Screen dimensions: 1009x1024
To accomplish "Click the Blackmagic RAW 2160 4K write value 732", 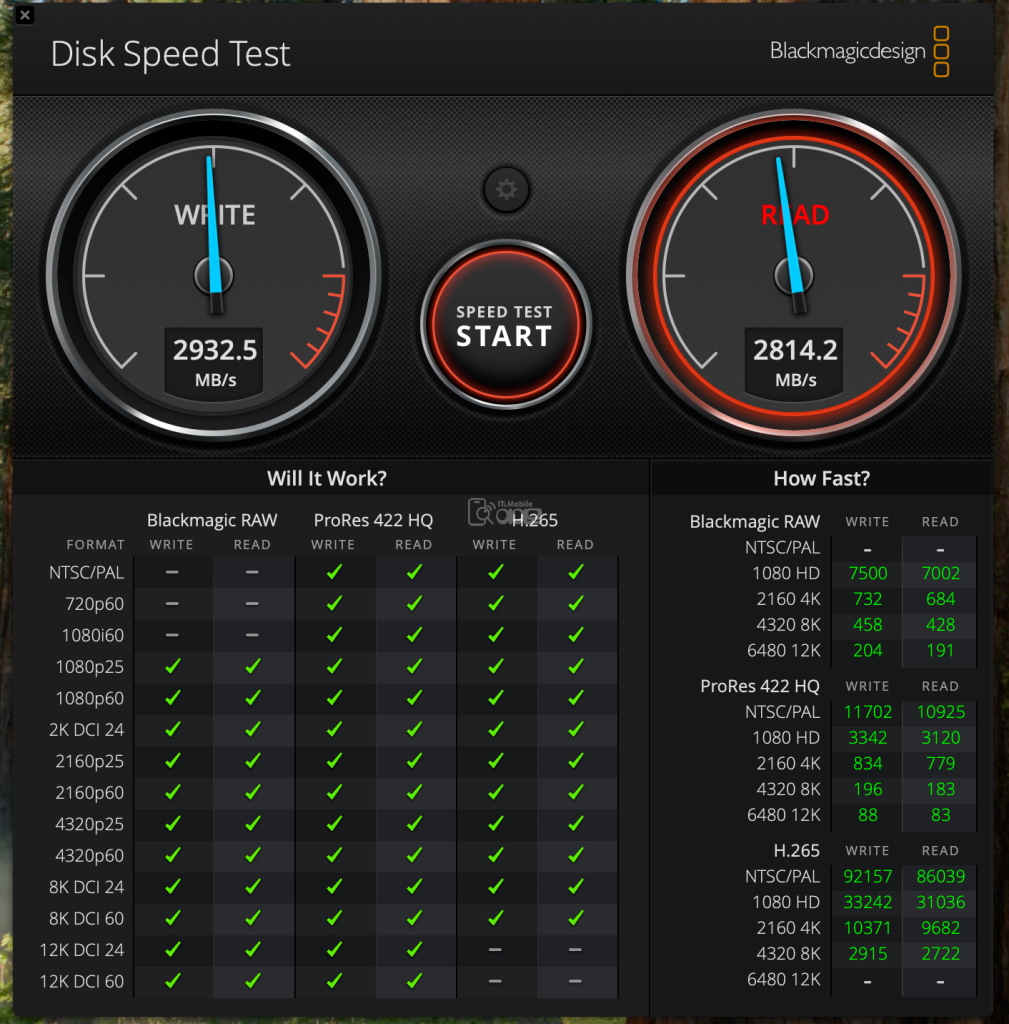I will pyautogui.click(x=867, y=599).
